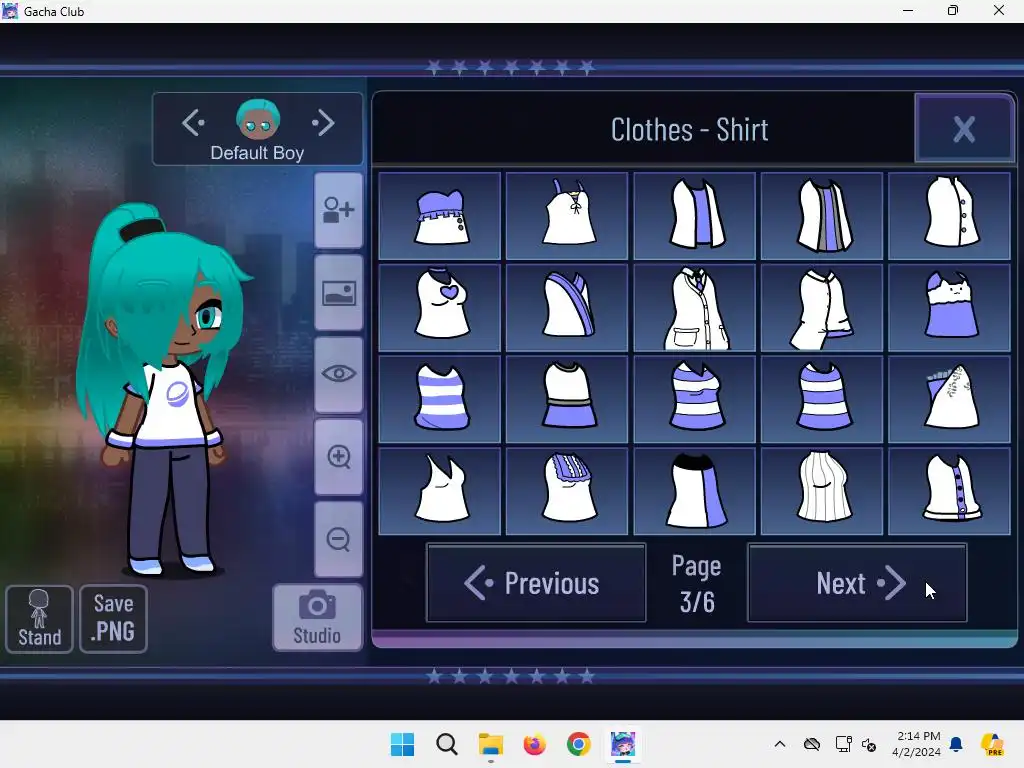Open the background image picker icon
The height and width of the screenshot is (768, 1024).
pyautogui.click(x=338, y=293)
